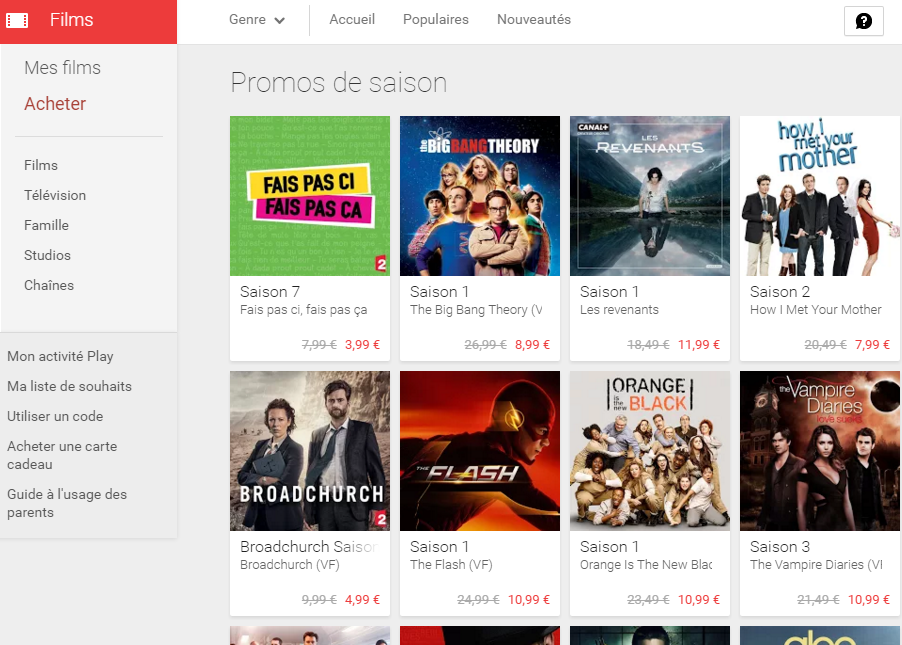Open the help question mark icon
This screenshot has width=902, height=645.
pyautogui.click(x=863, y=21)
